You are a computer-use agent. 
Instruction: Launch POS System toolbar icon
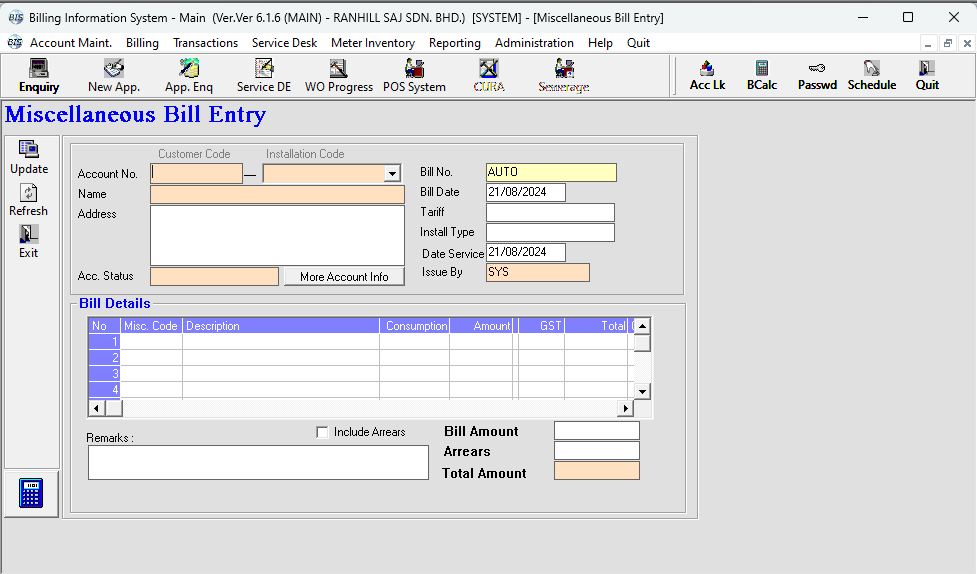[414, 75]
